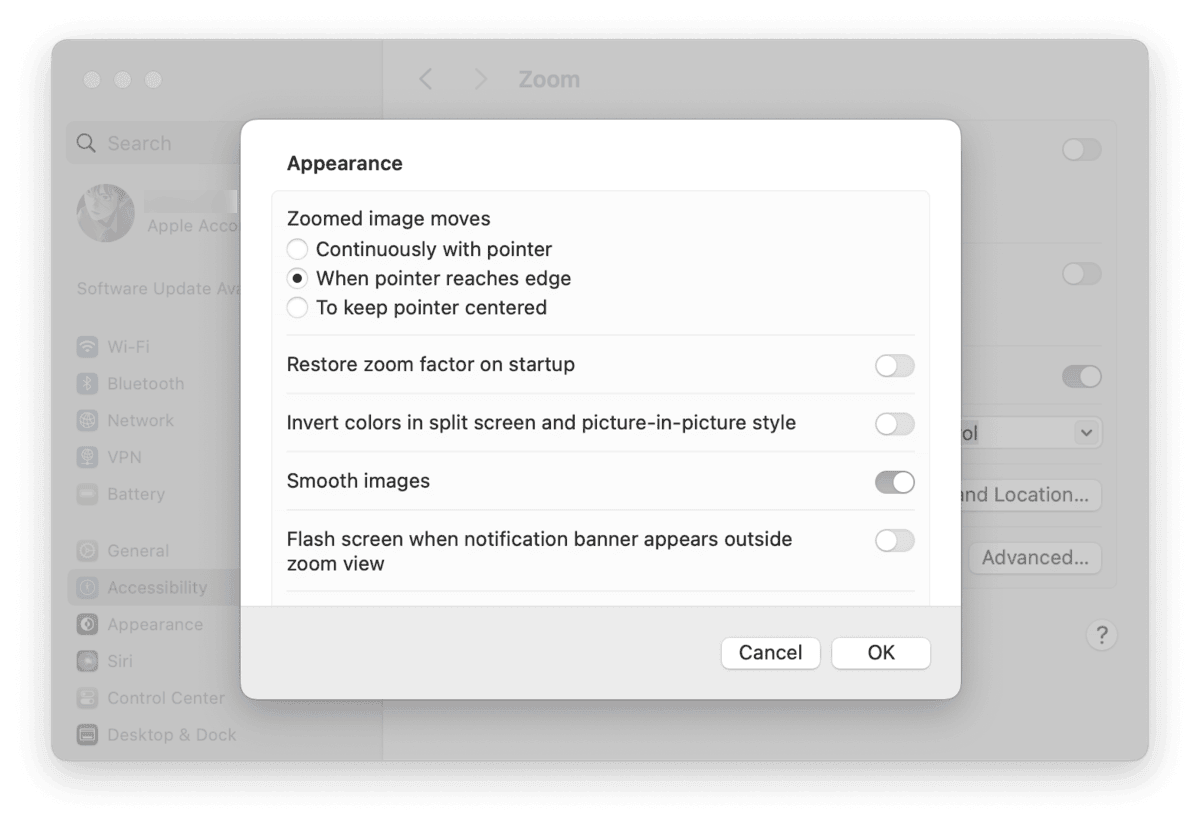Click the green window zoom button
This screenshot has width=1200, height=825.
coord(153,80)
